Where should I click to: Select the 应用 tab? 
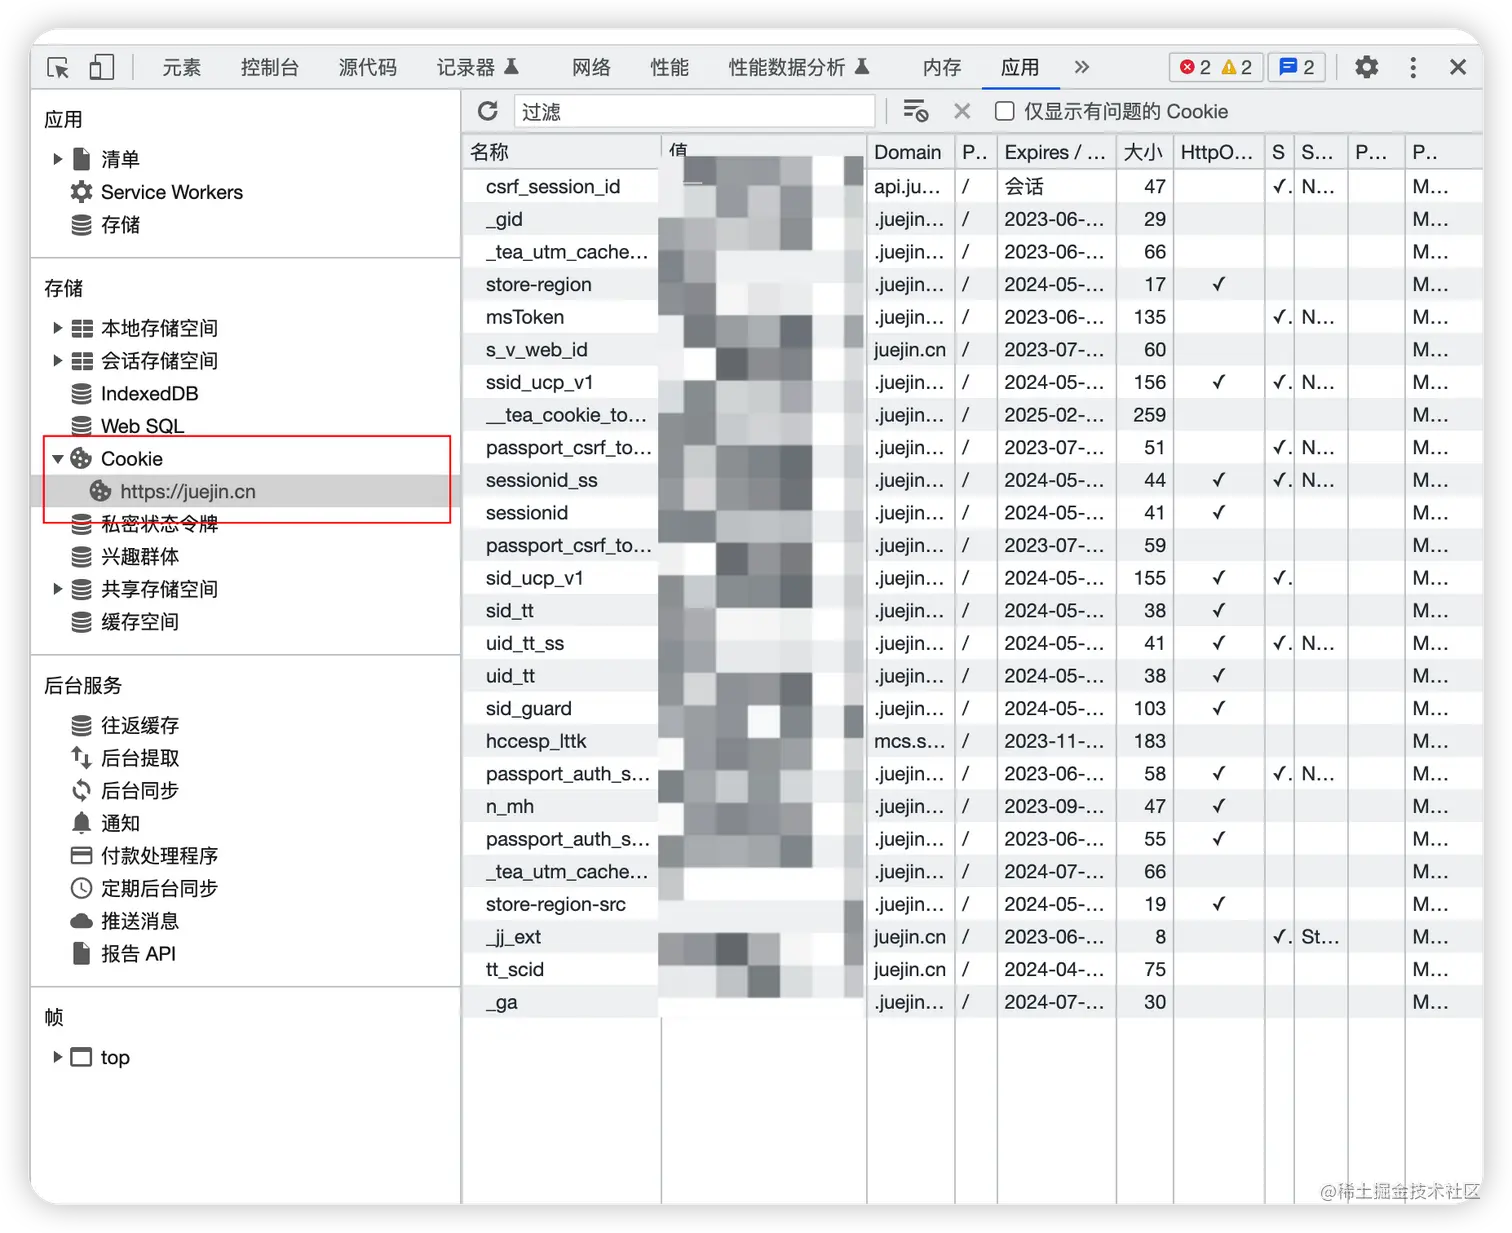(x=1020, y=67)
